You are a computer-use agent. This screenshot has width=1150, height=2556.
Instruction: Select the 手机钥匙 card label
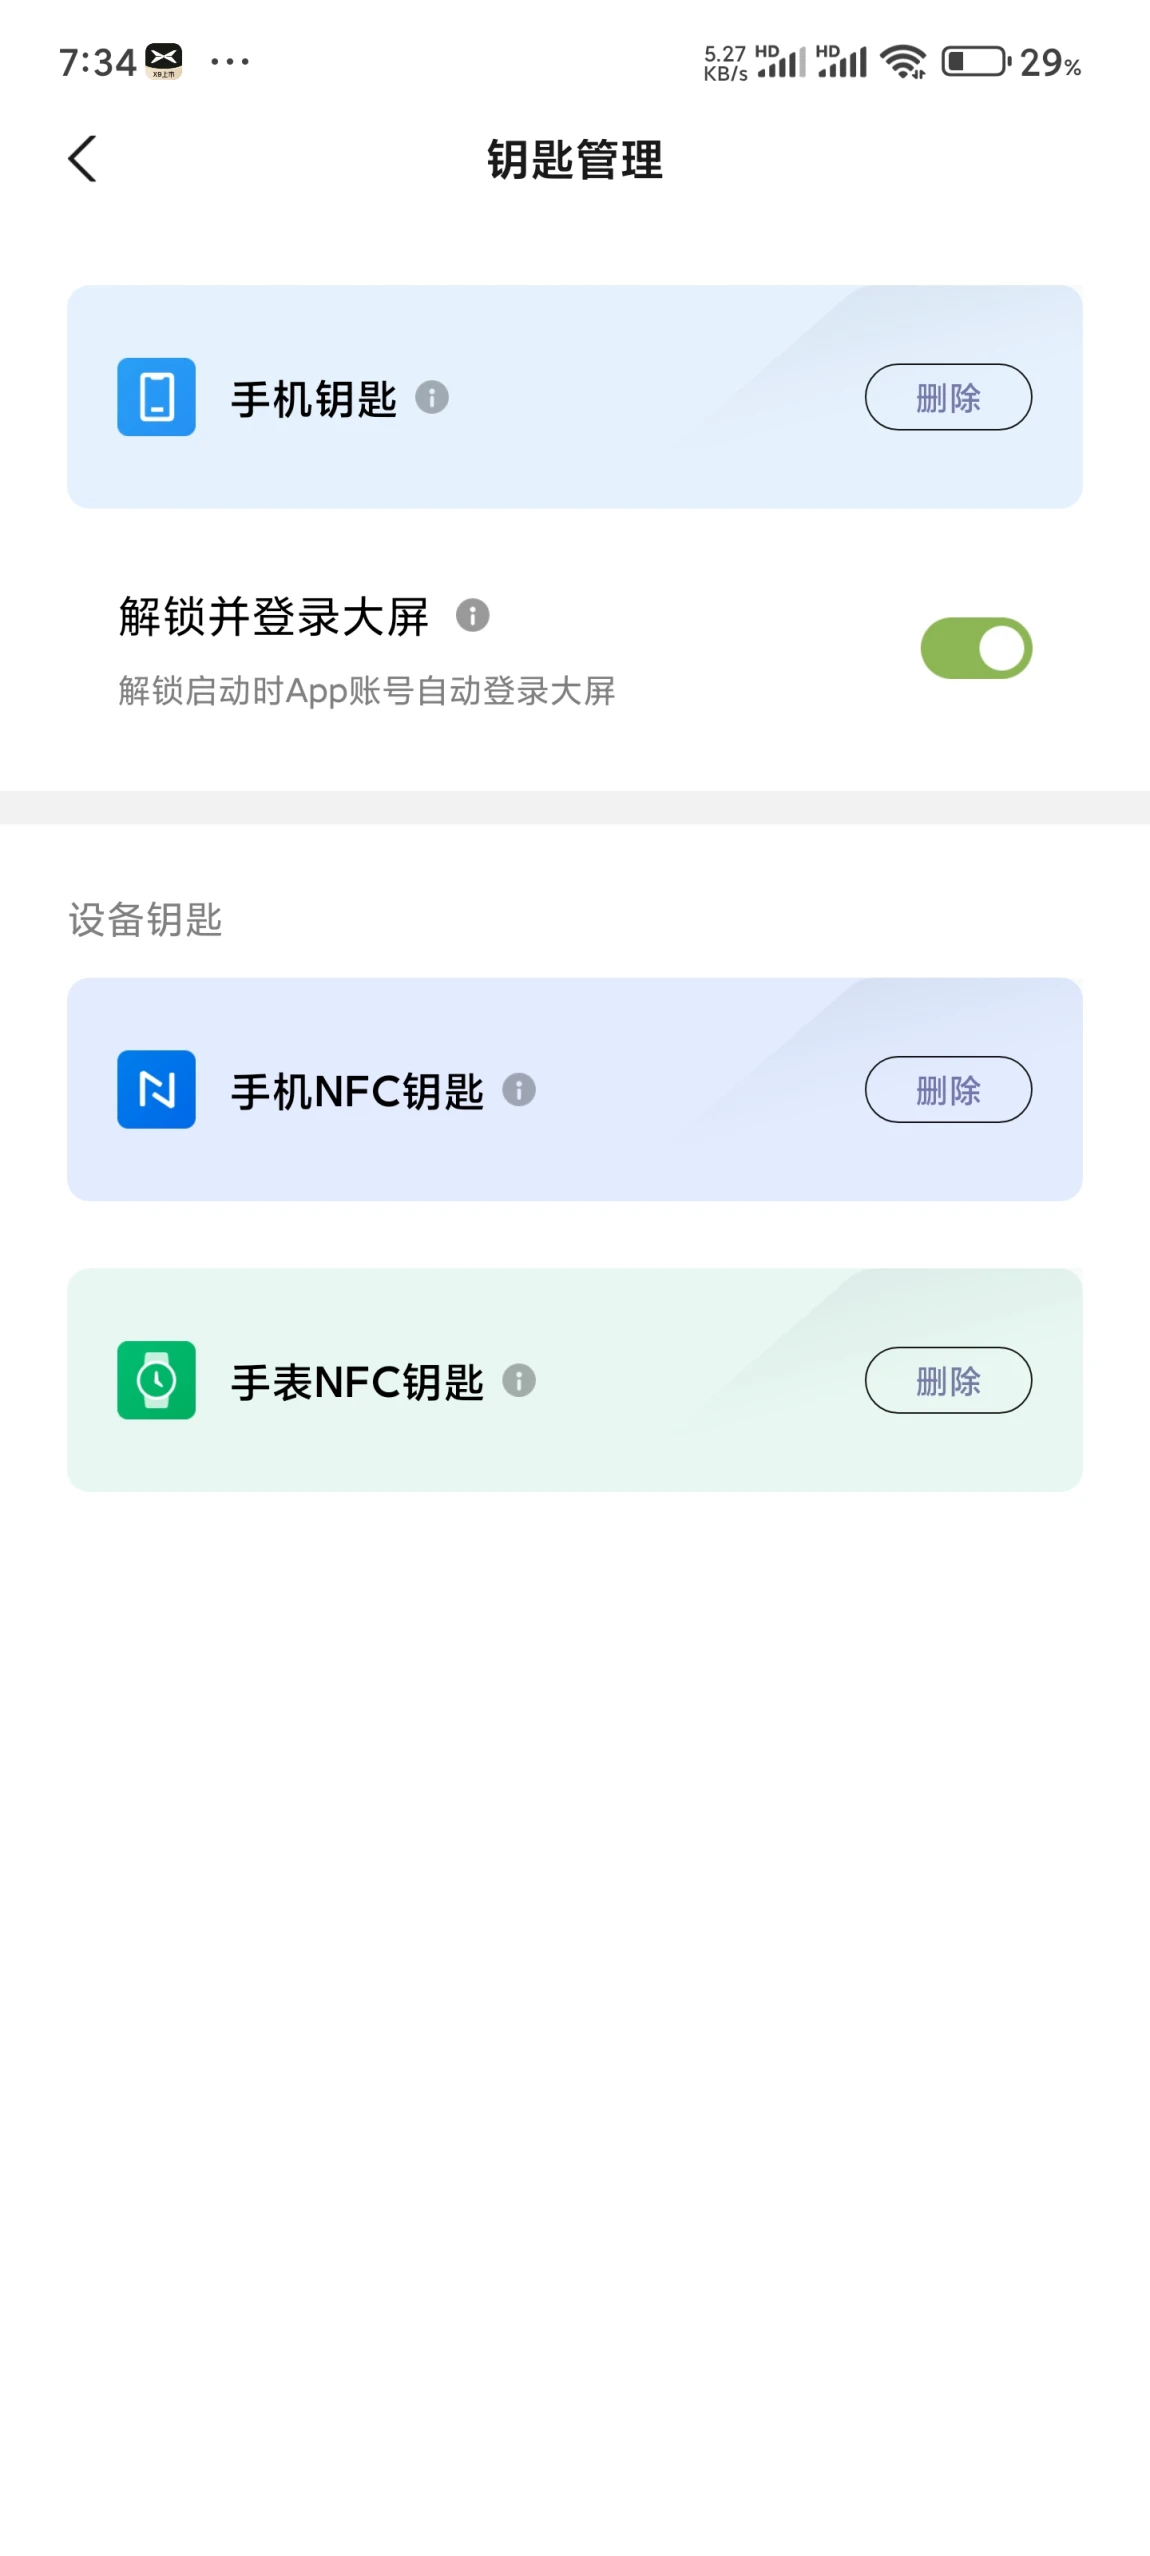coord(314,398)
